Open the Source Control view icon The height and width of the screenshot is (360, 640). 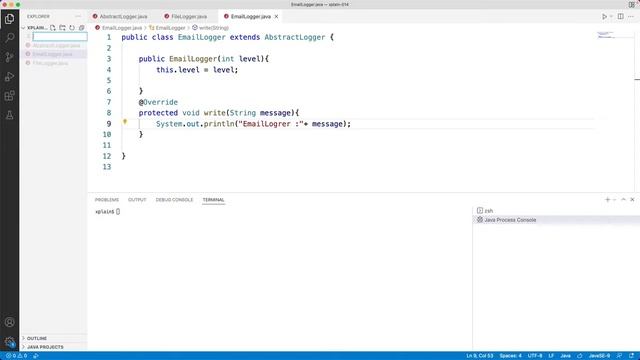click(x=9, y=57)
